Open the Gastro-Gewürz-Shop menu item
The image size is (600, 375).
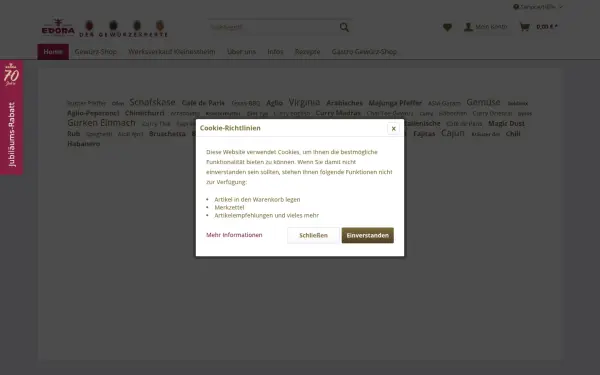(364, 52)
